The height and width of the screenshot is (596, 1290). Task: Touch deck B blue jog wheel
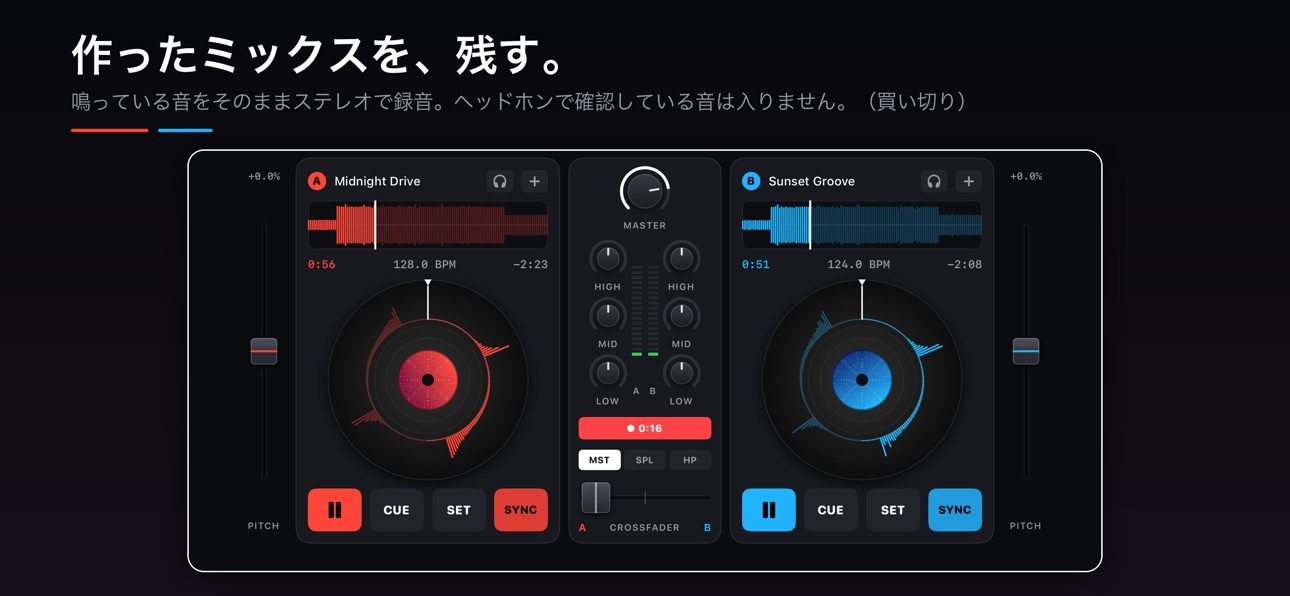[862, 380]
